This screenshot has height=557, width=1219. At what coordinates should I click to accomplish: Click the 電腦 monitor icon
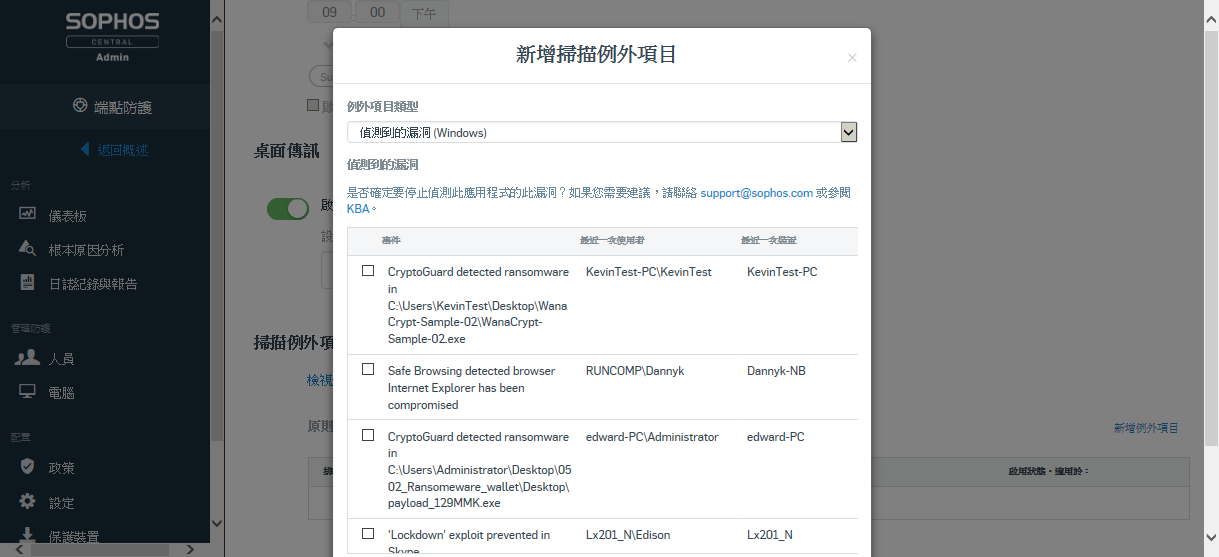(28, 392)
